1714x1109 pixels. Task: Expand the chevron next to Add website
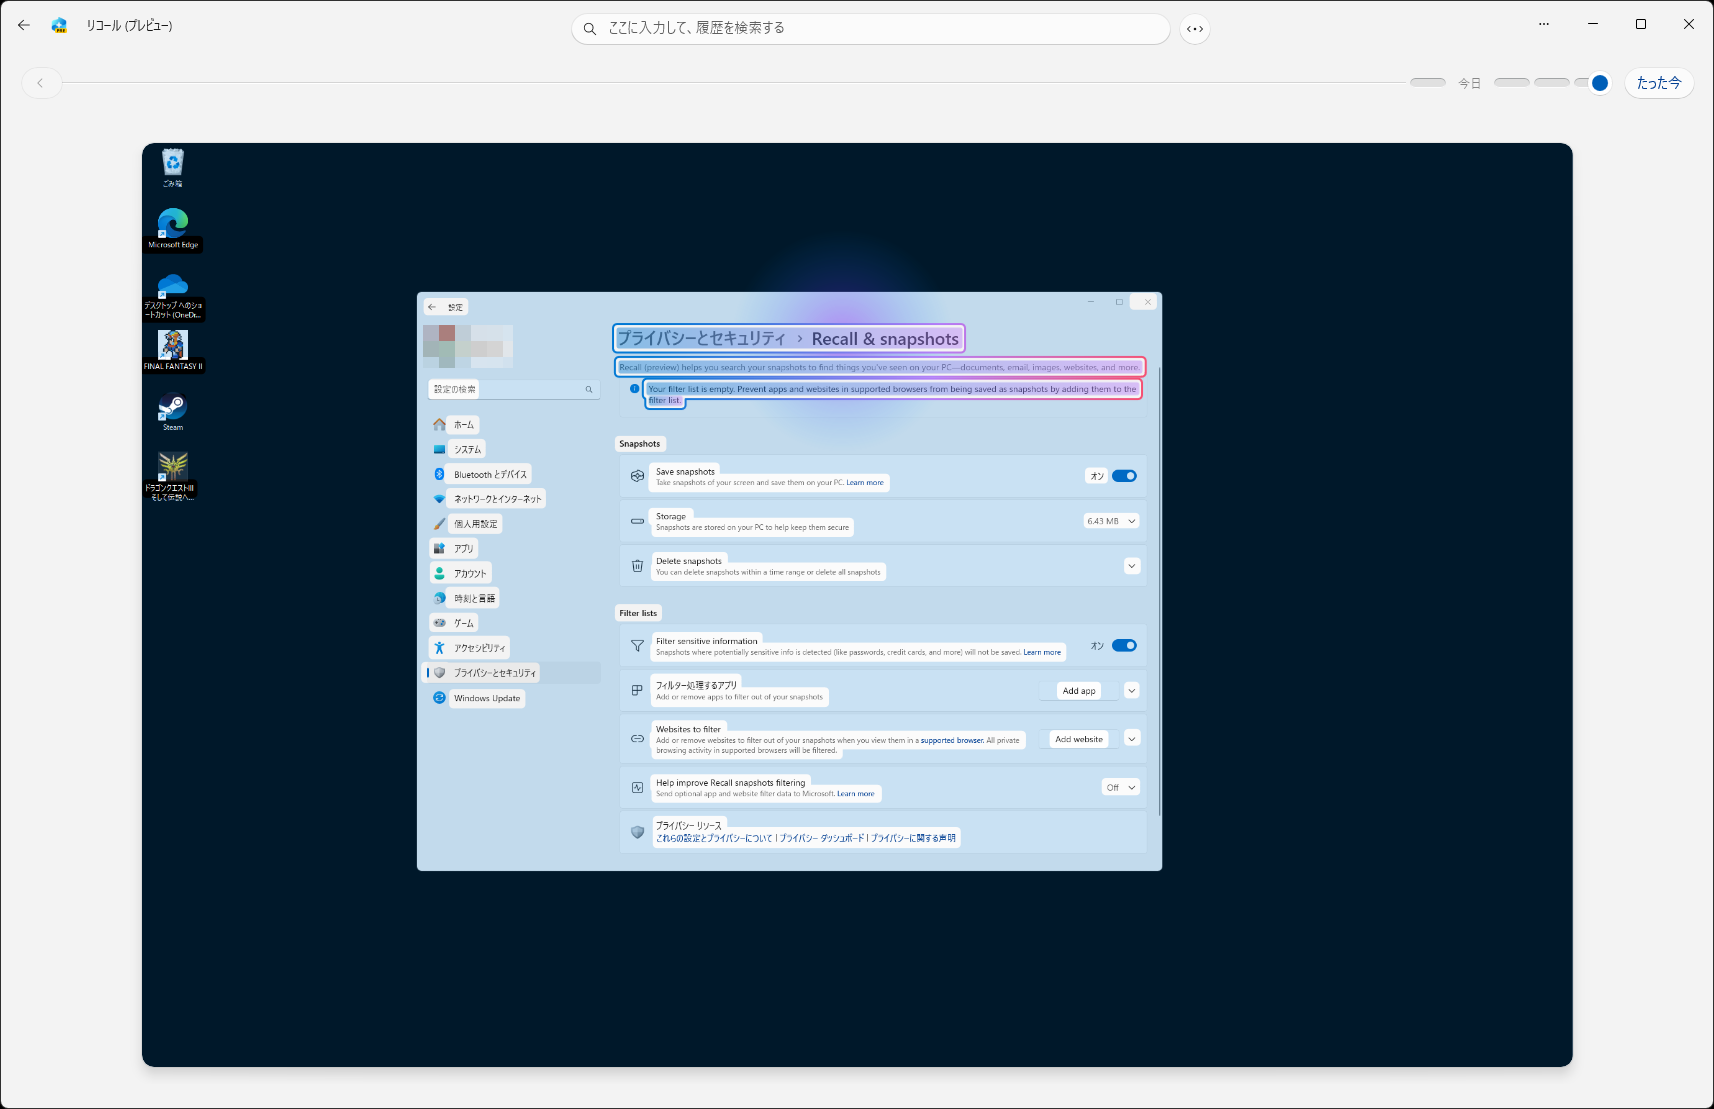coord(1132,738)
